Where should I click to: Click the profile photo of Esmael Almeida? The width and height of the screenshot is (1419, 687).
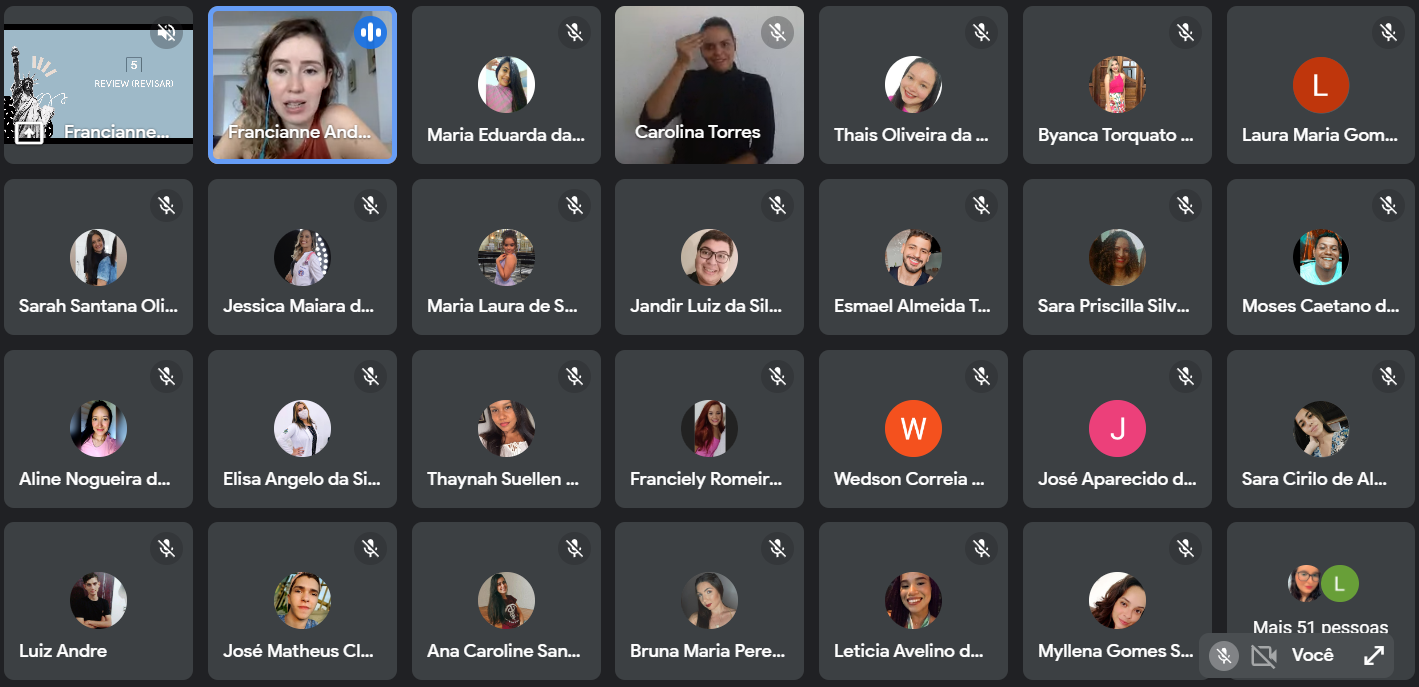click(913, 257)
